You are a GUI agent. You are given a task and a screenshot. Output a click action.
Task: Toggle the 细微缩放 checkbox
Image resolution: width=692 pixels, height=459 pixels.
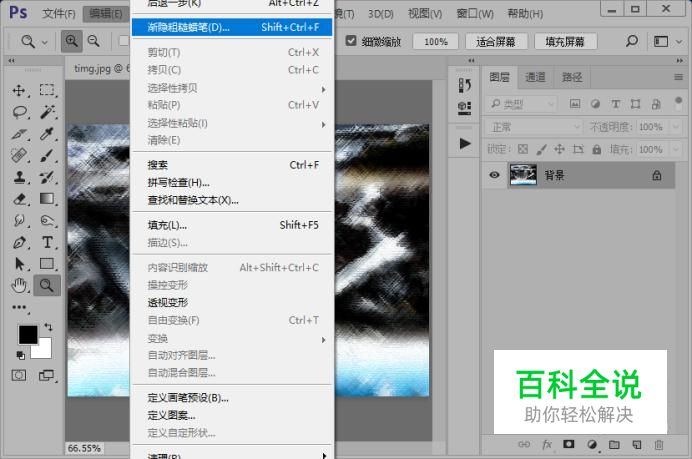[x=351, y=41]
